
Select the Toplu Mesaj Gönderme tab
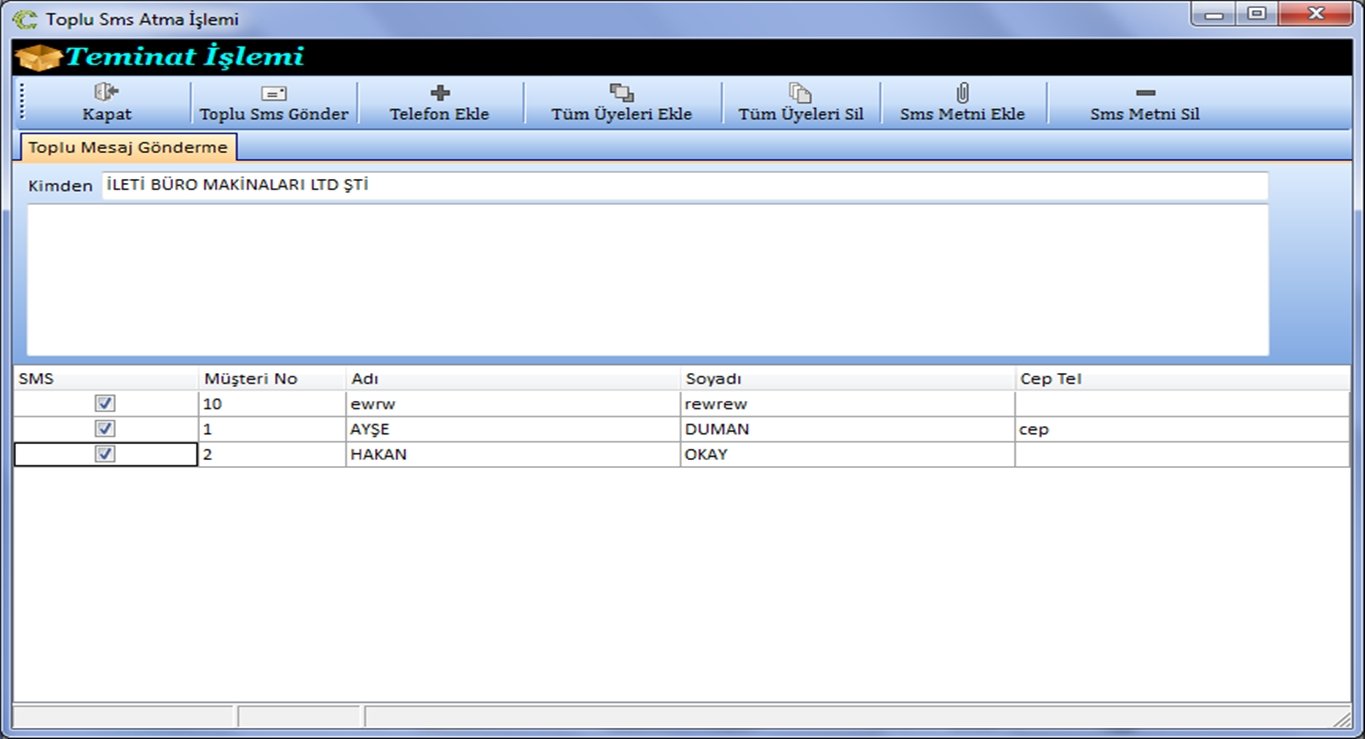[128, 148]
